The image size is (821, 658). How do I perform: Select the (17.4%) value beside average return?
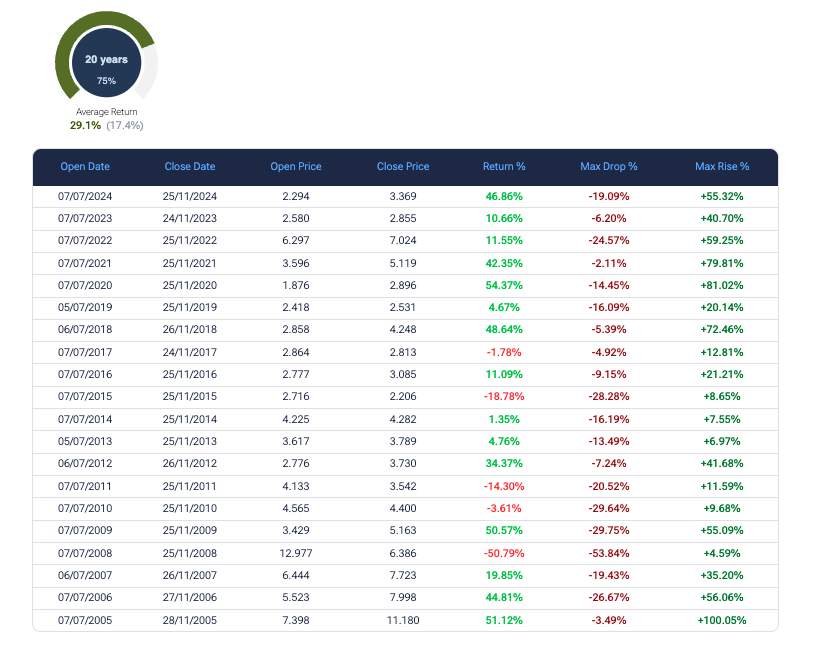point(125,125)
